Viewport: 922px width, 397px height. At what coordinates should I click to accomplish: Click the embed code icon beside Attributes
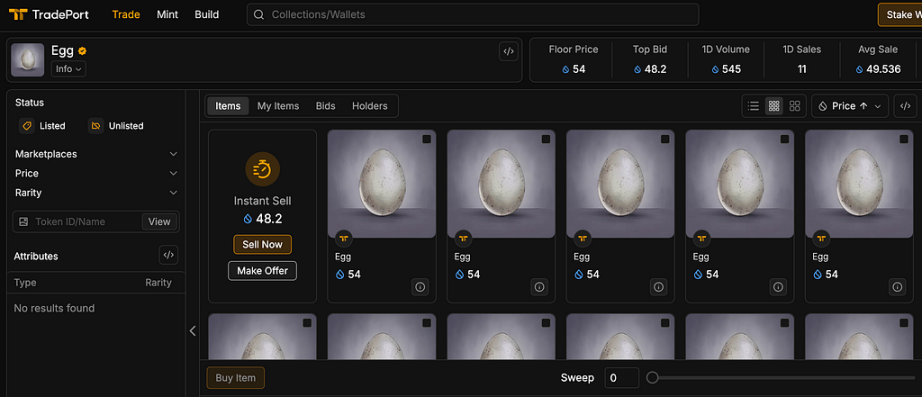click(x=169, y=255)
